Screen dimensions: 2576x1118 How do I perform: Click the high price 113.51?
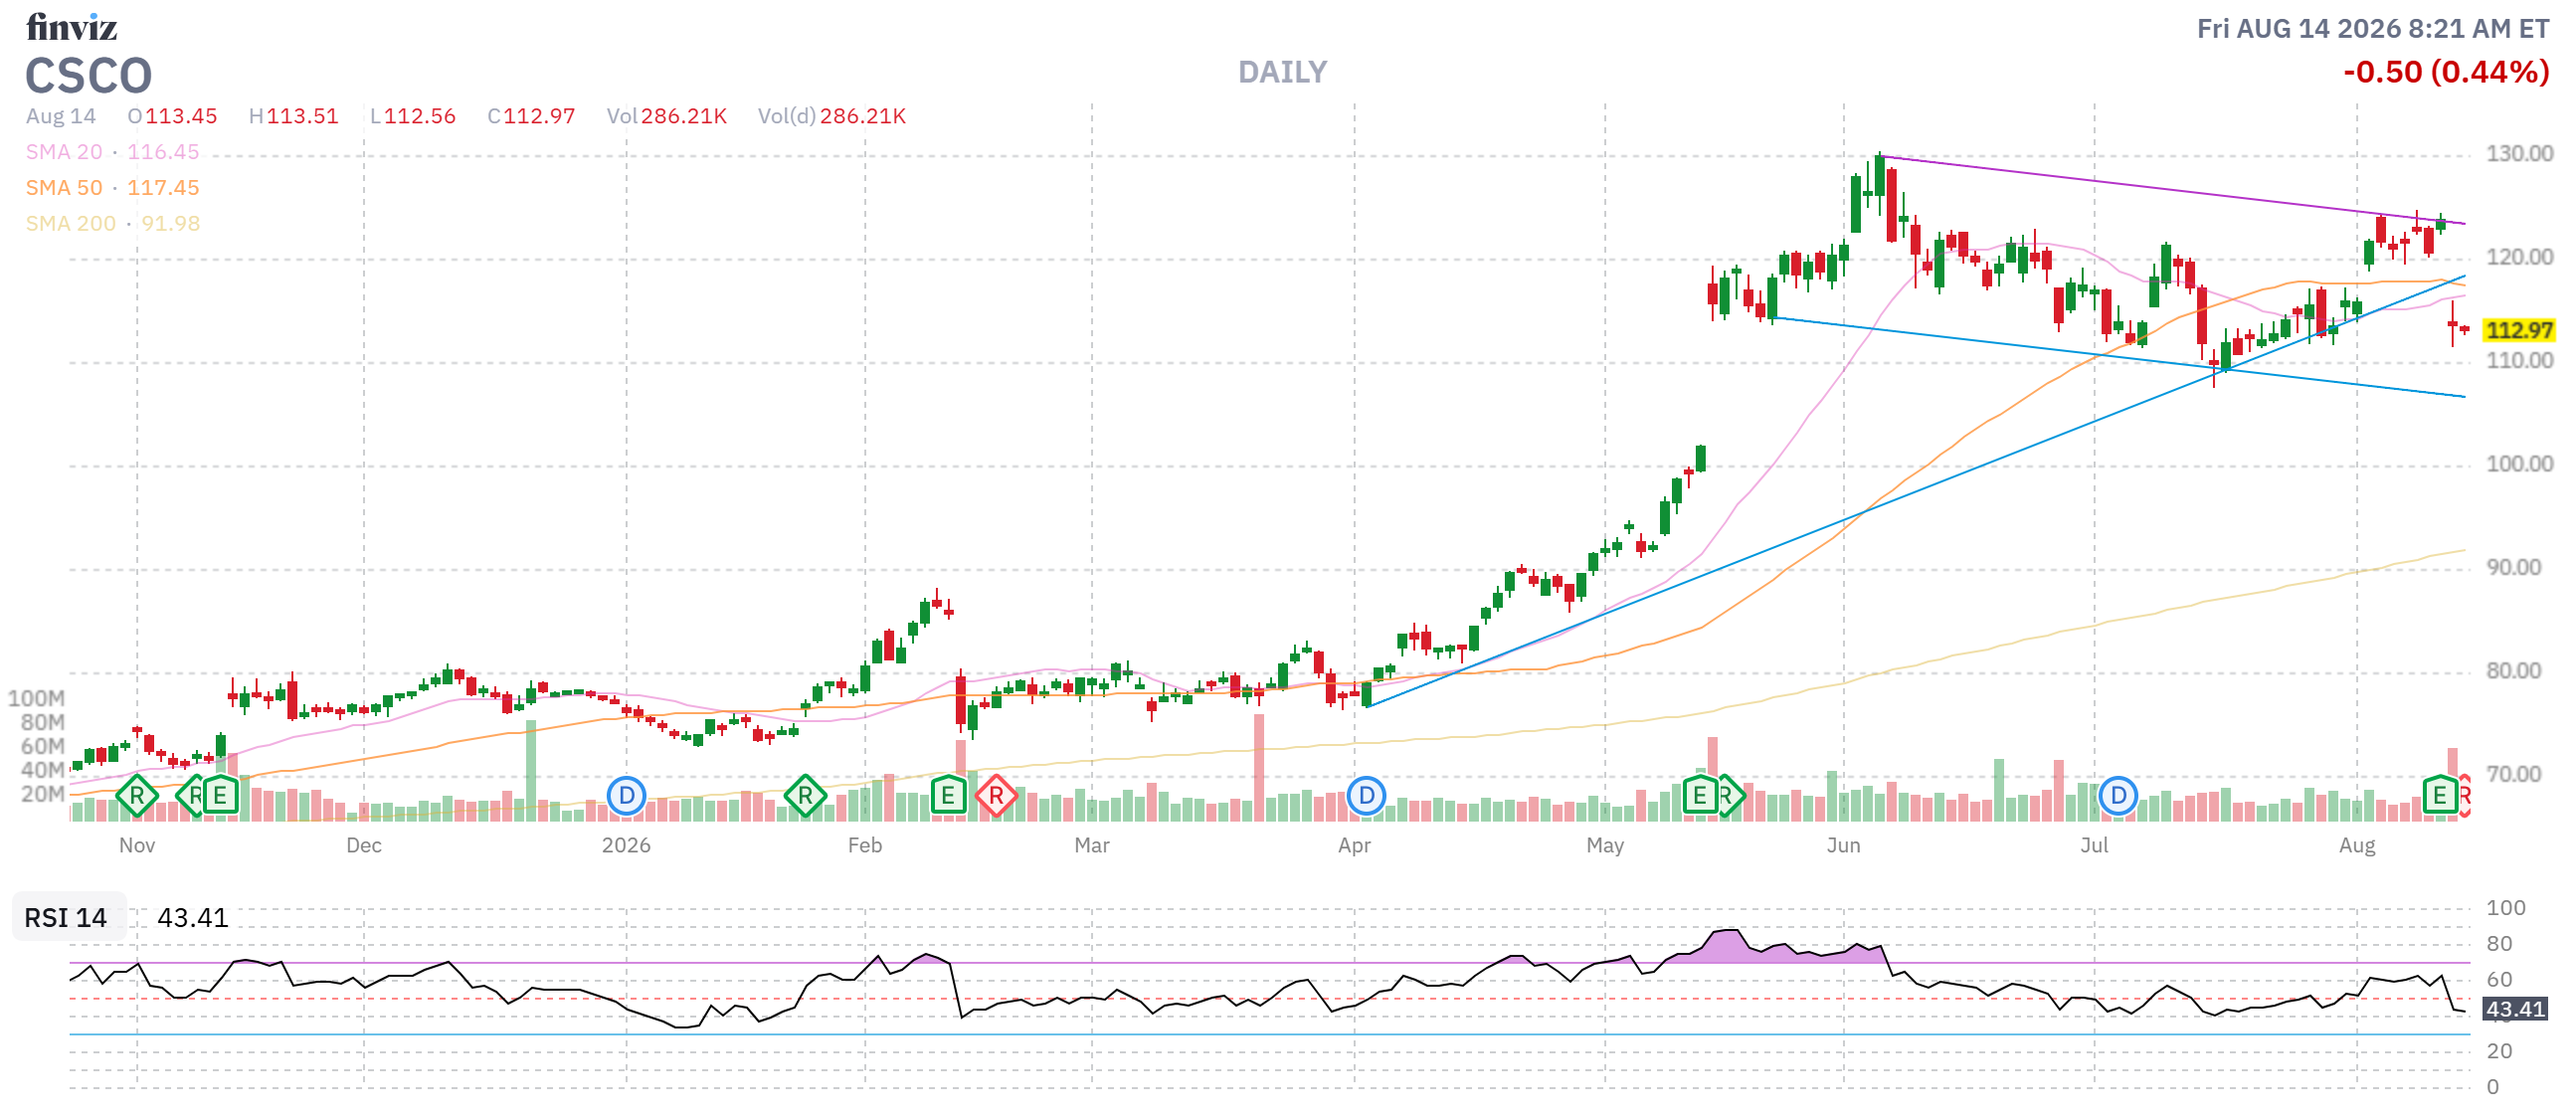pyautogui.click(x=303, y=116)
